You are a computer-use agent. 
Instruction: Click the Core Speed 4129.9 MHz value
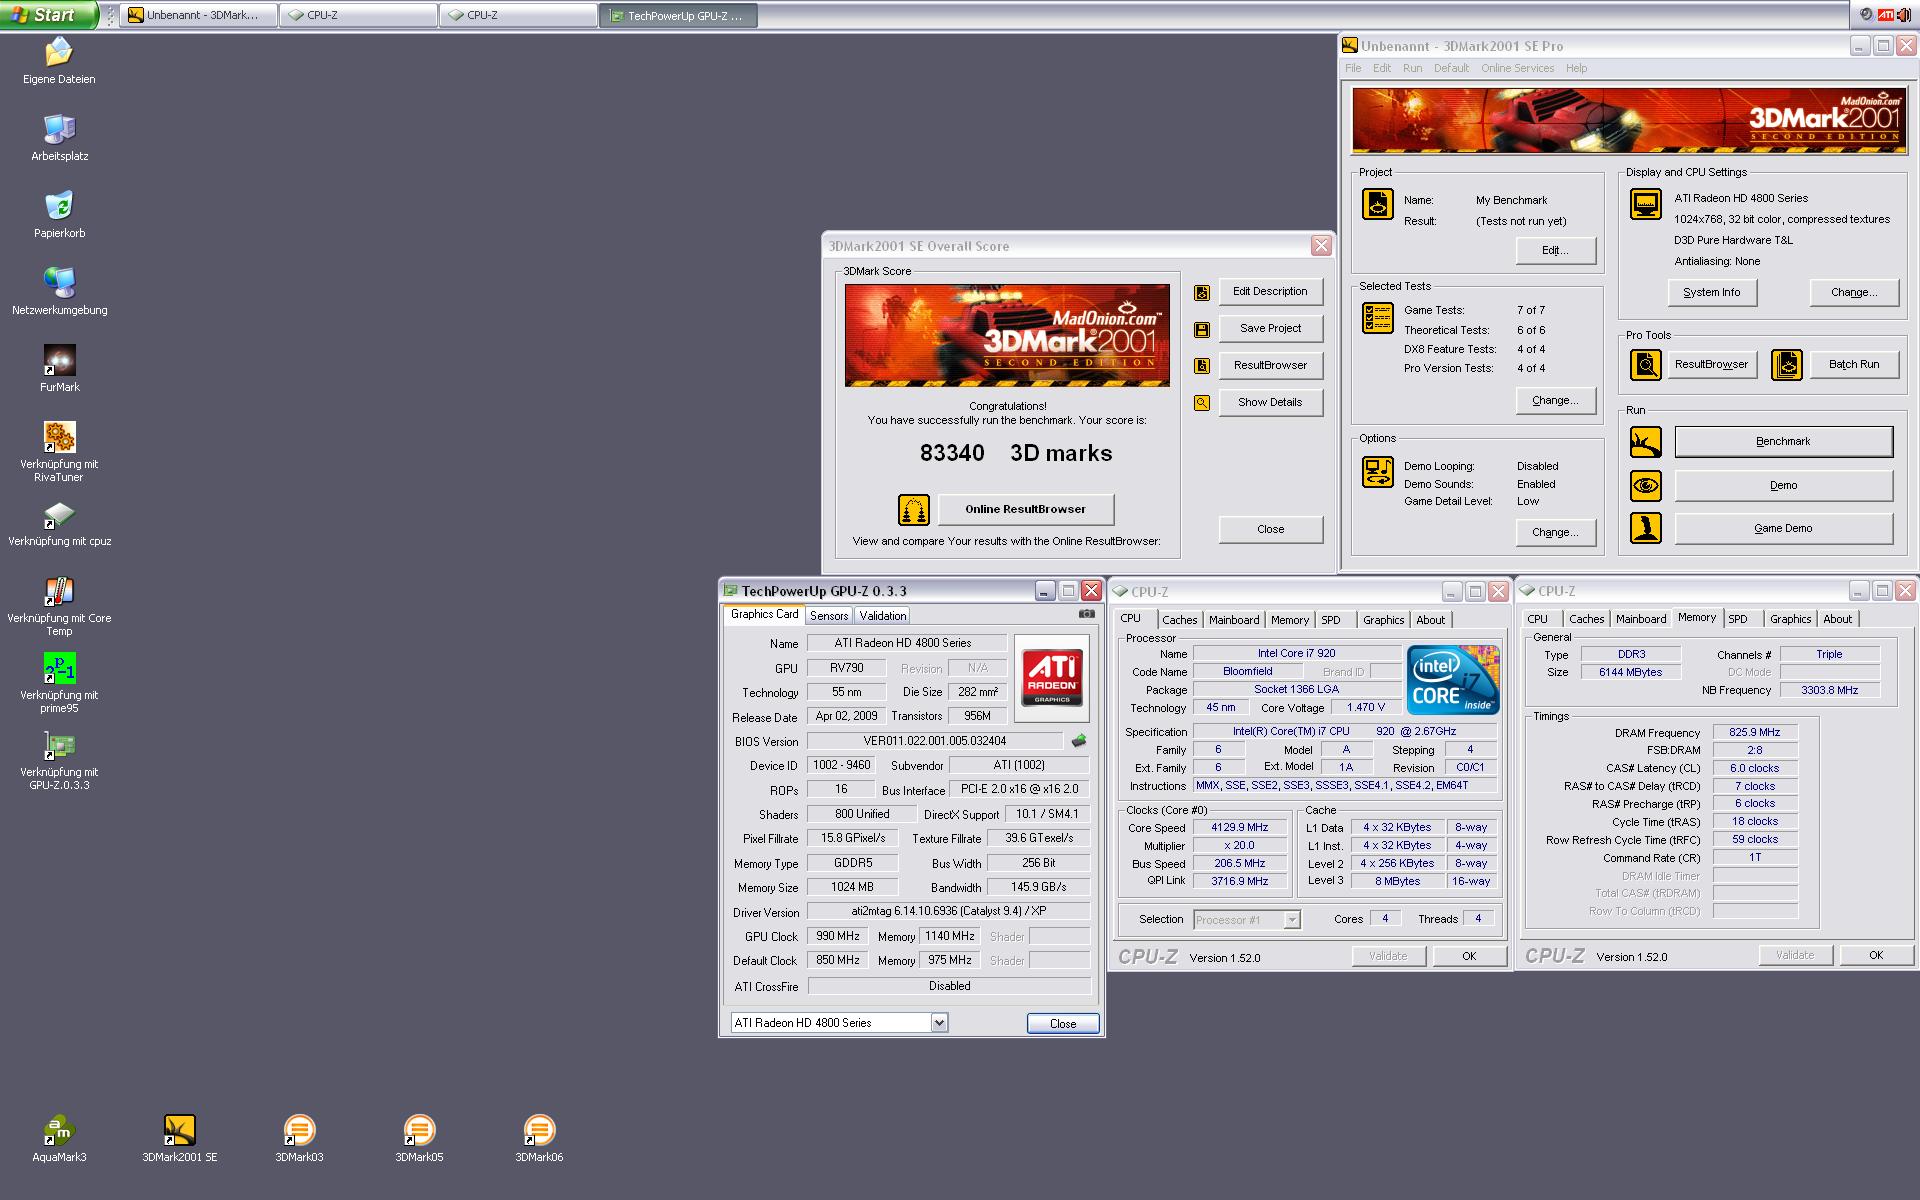tap(1239, 827)
